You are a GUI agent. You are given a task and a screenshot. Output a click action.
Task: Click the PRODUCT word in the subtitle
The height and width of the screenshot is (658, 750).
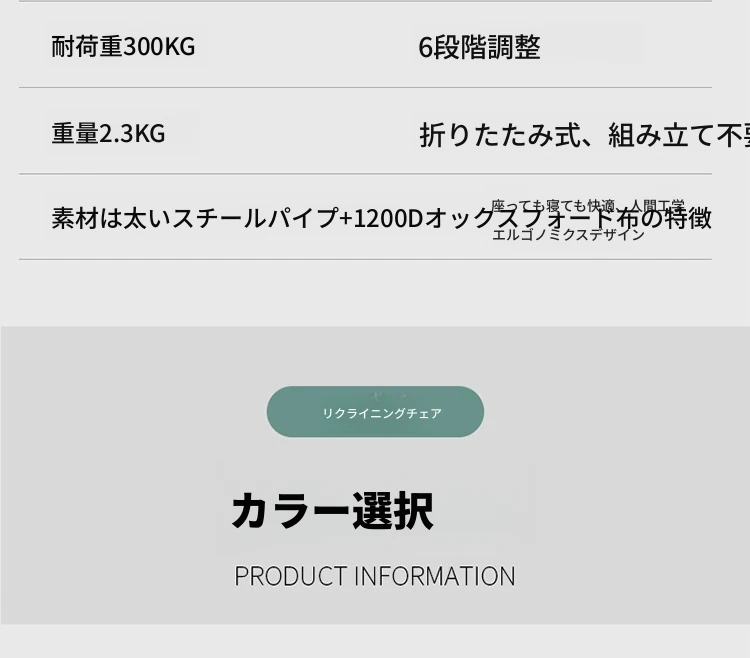pos(290,576)
